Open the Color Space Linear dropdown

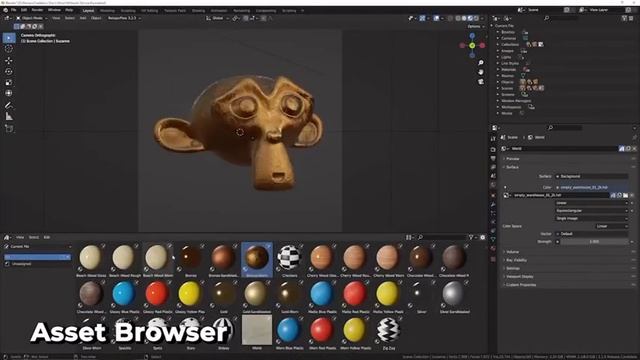tap(611, 226)
